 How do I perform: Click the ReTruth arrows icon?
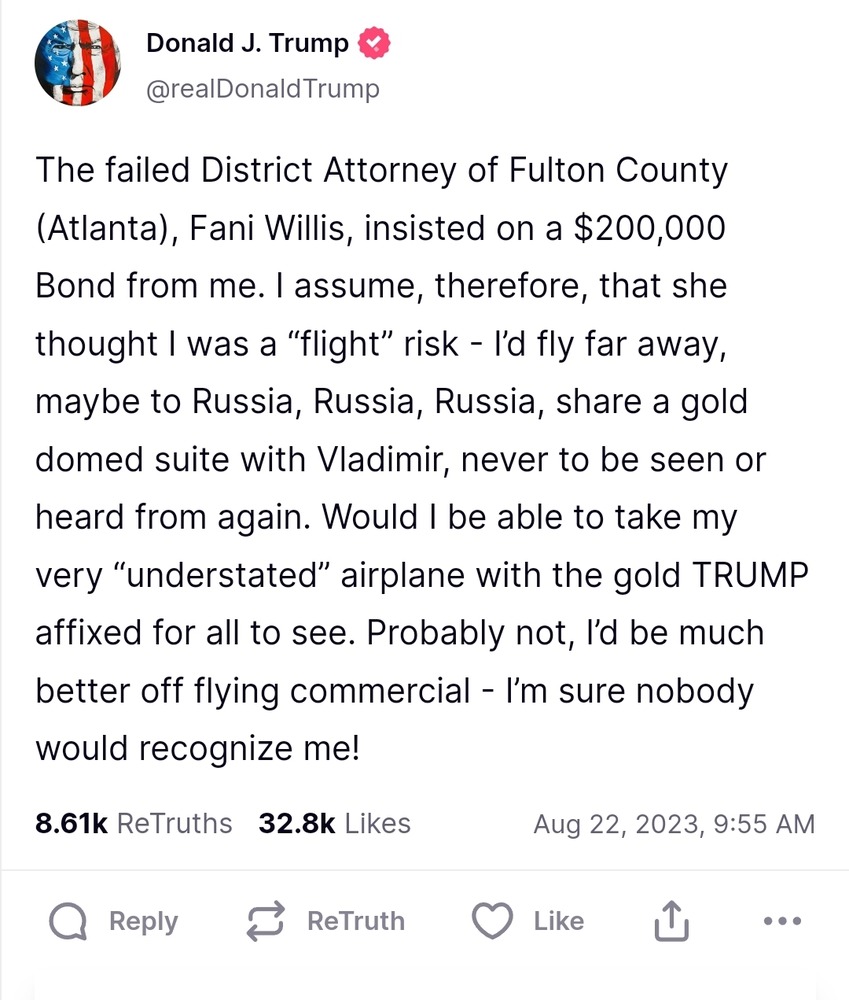(265, 921)
